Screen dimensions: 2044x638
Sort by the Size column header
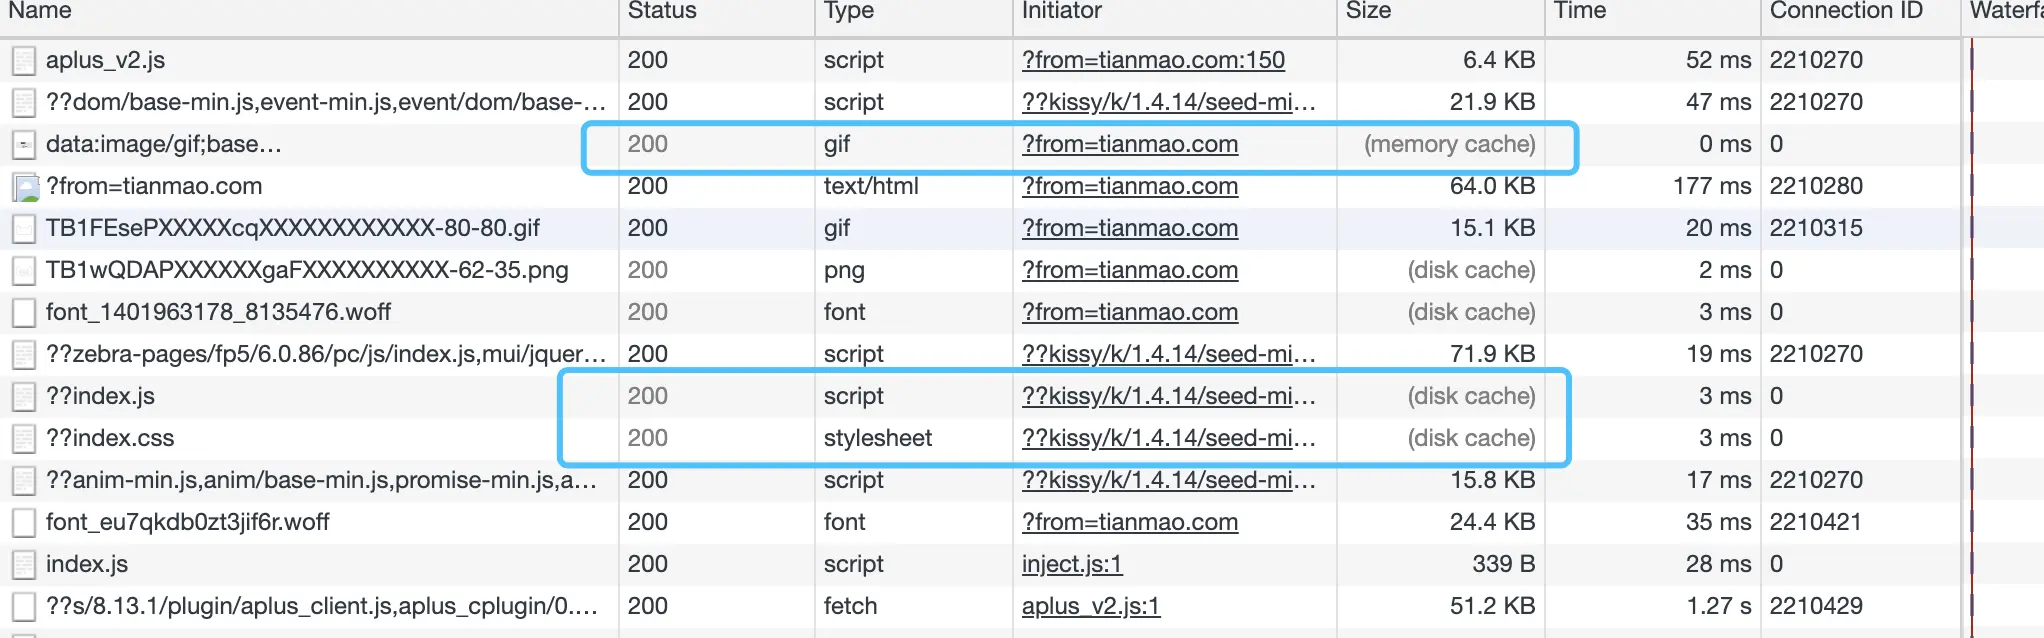point(1368,11)
